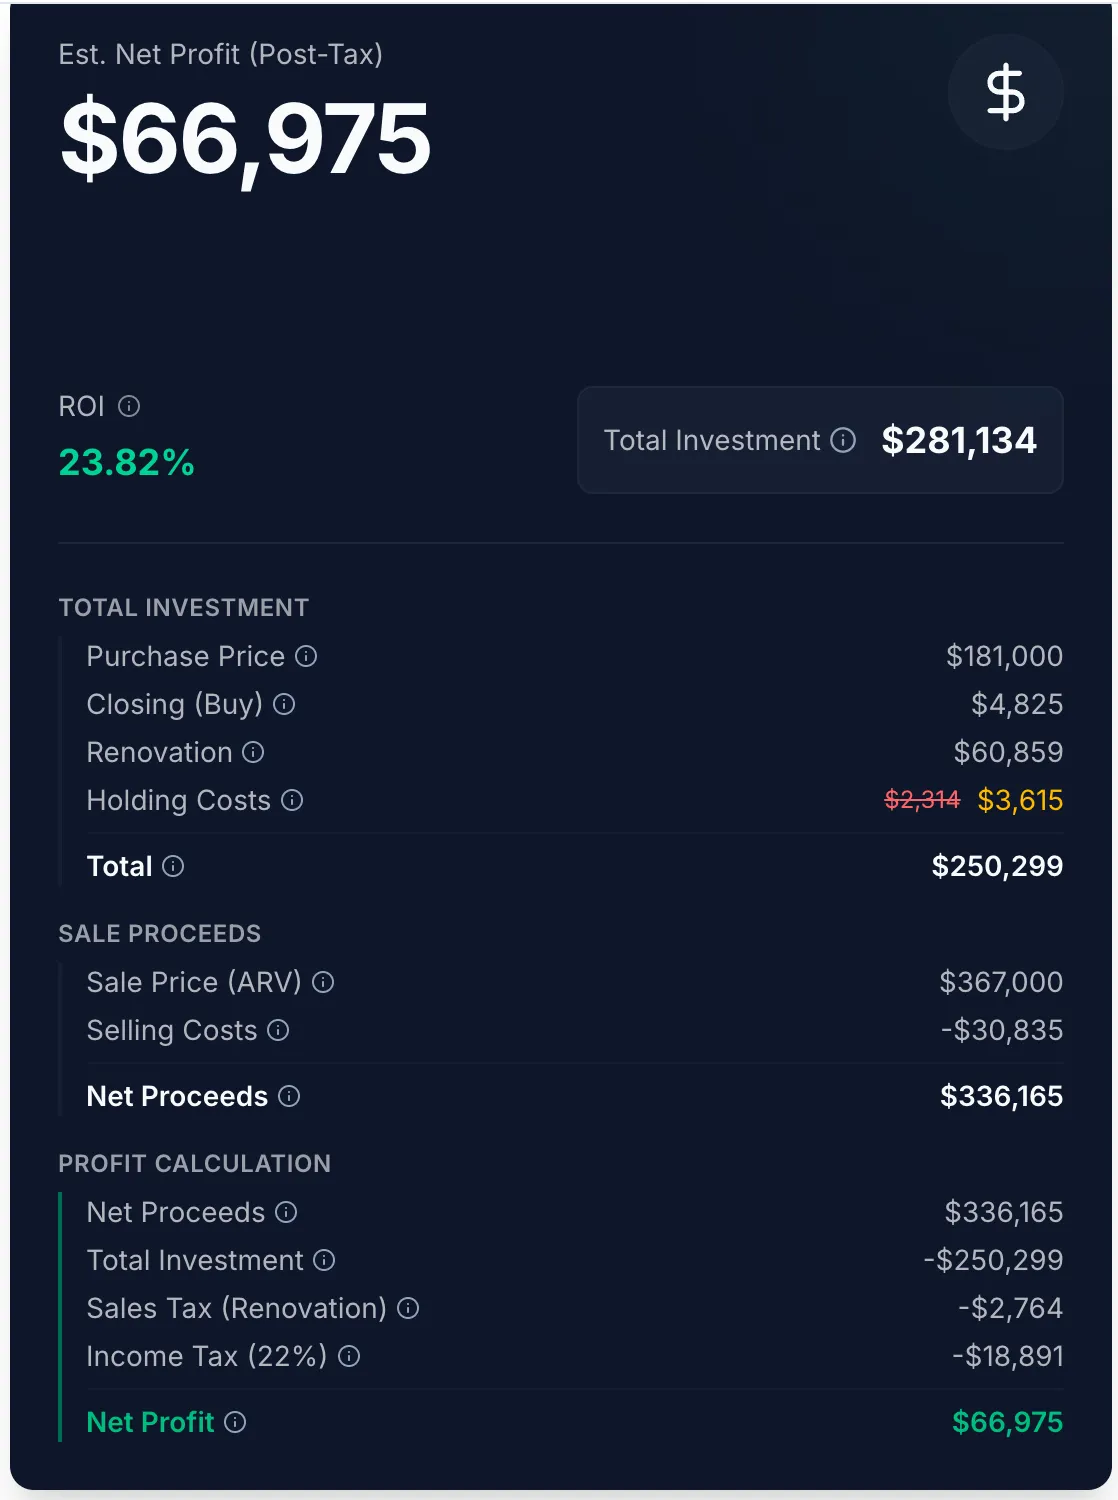
Task: Show info for Sale Price (ARV)
Action: pos(323,982)
